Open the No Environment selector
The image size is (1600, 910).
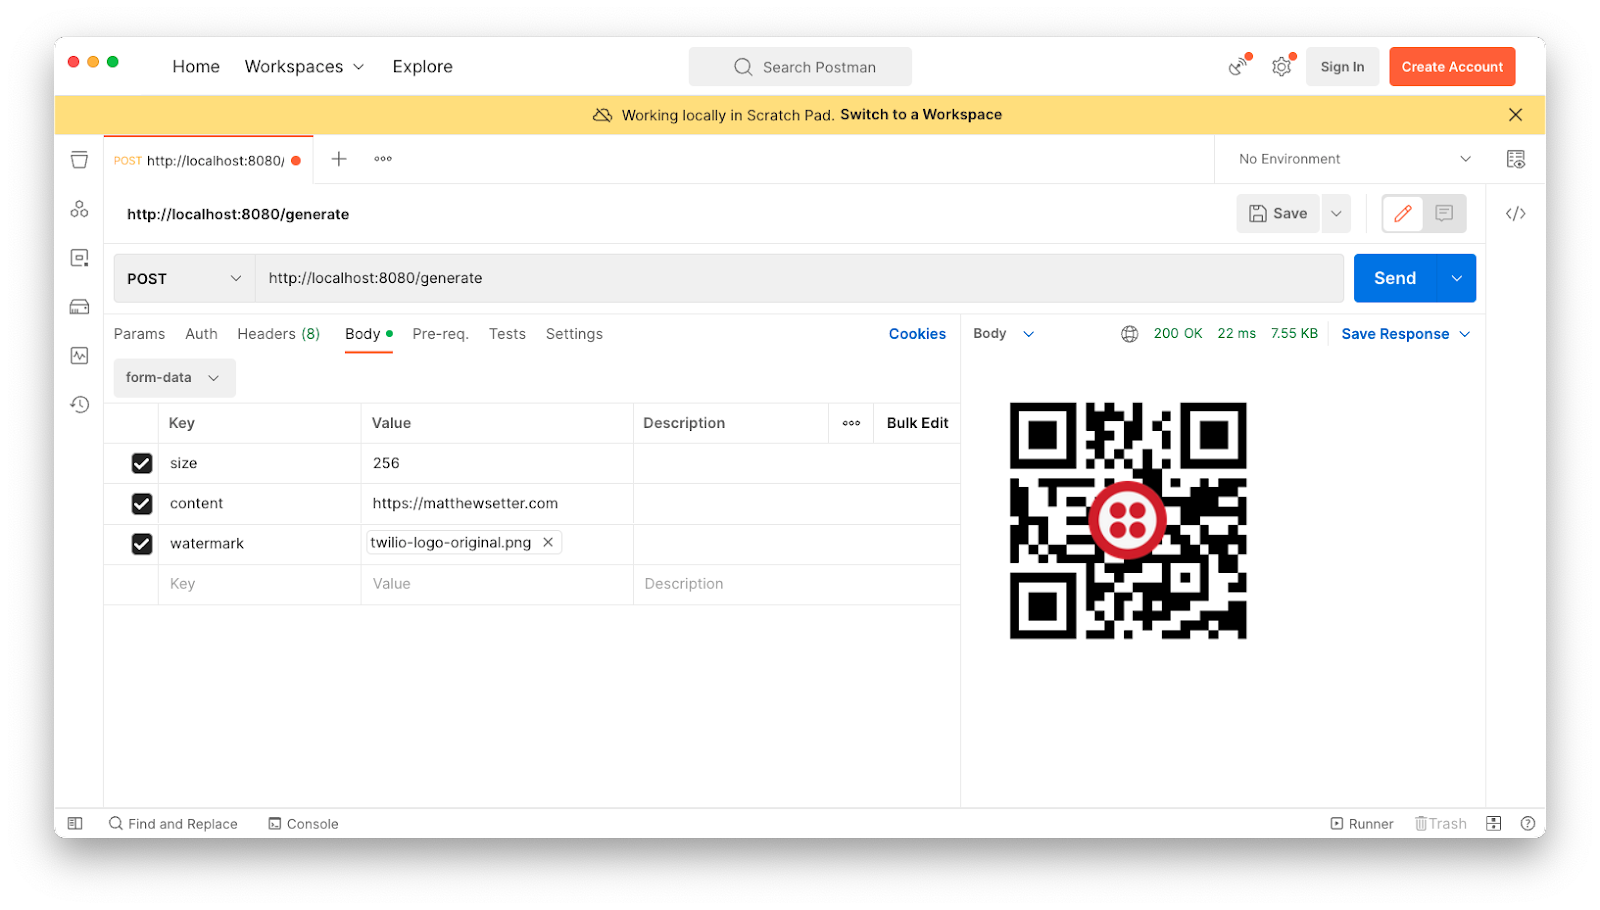(x=1355, y=159)
